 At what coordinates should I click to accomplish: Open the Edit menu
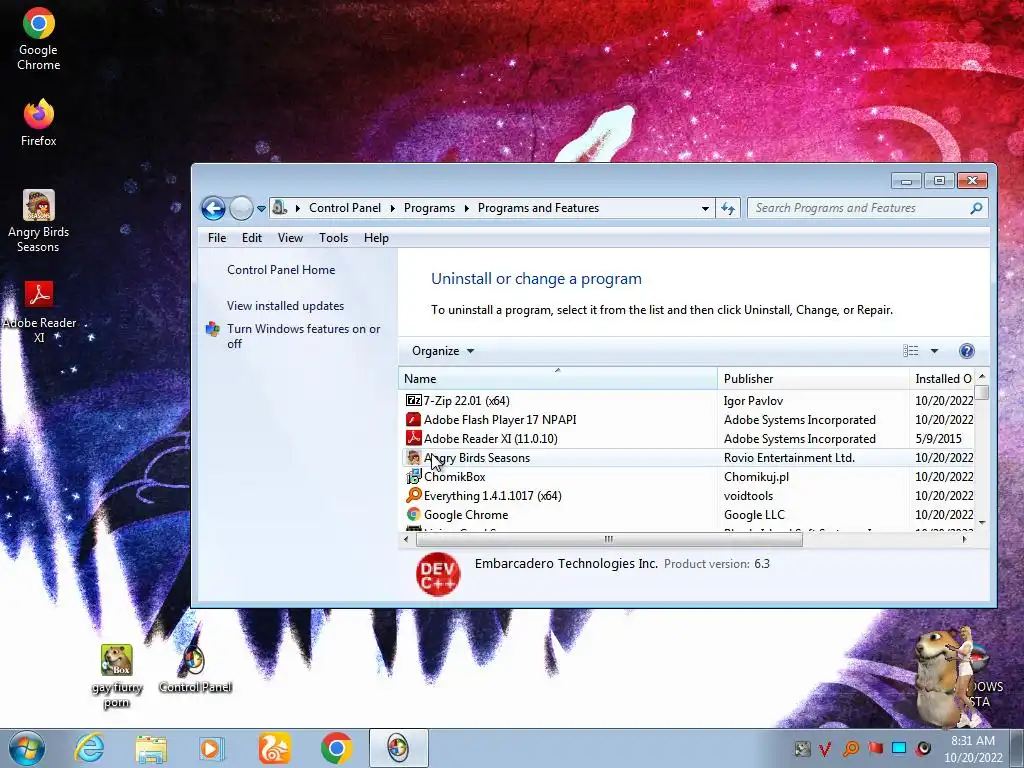[x=251, y=238]
